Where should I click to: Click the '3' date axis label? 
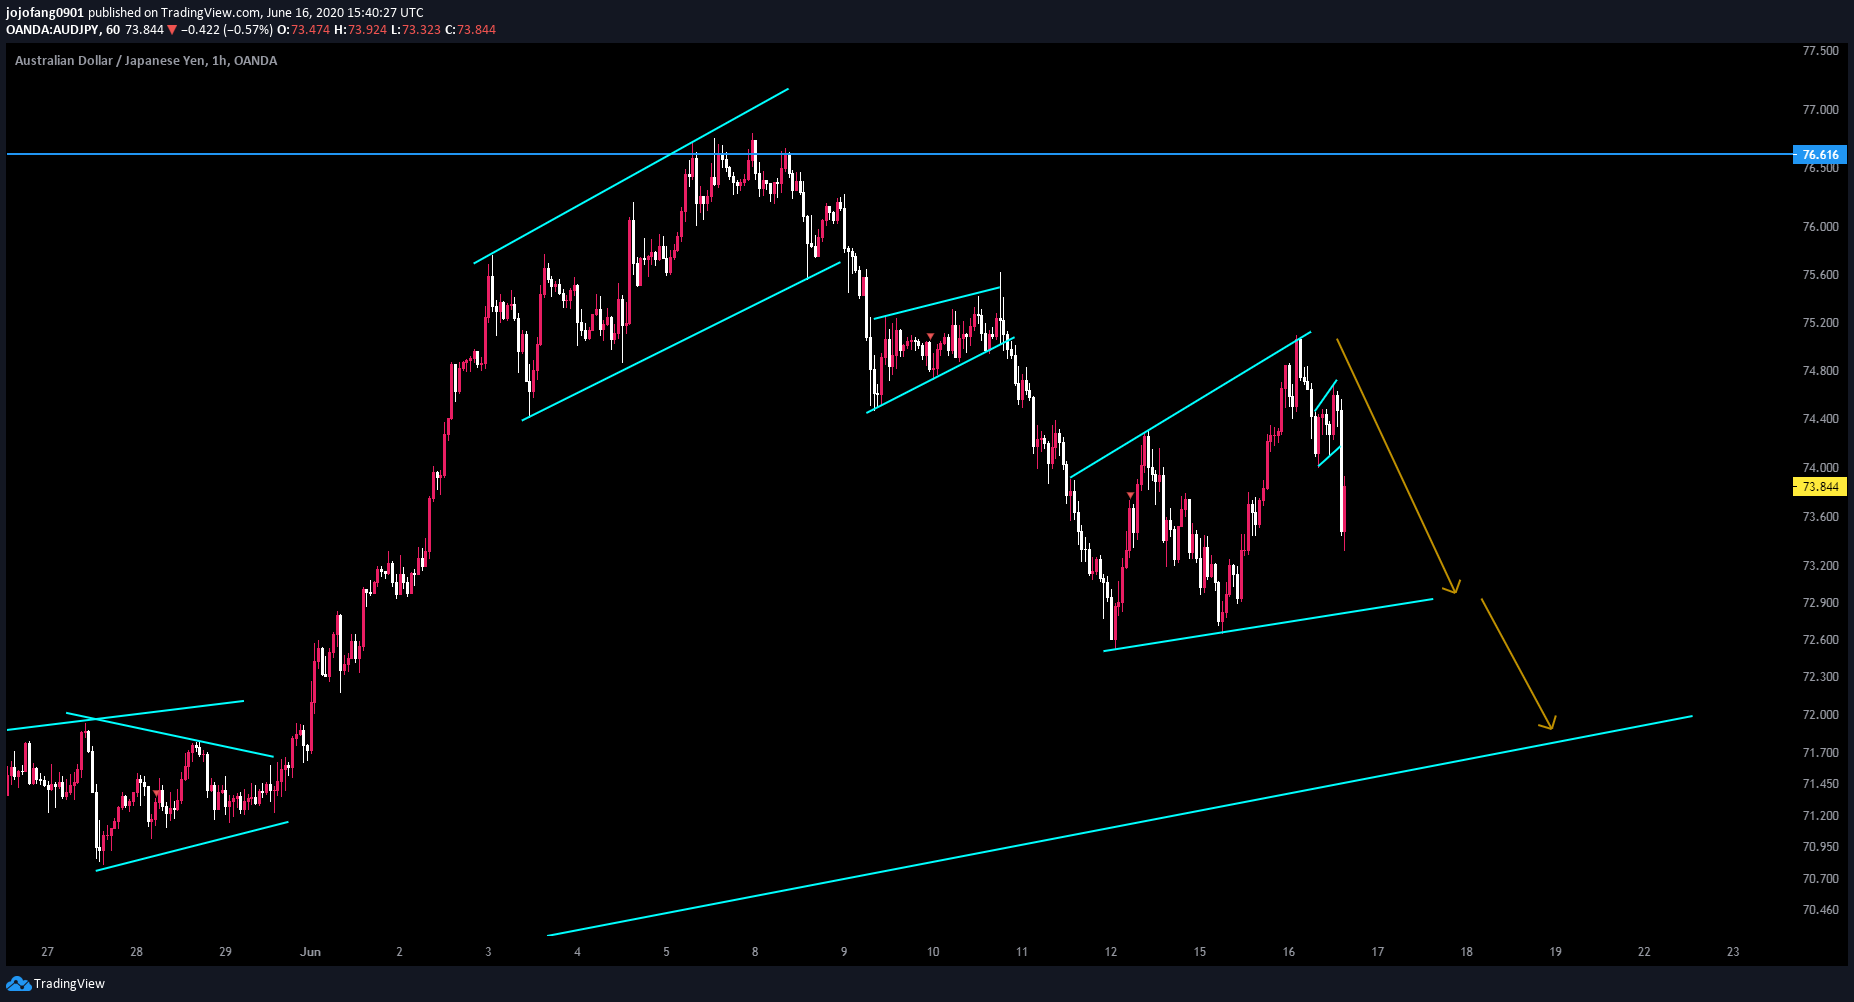[488, 952]
